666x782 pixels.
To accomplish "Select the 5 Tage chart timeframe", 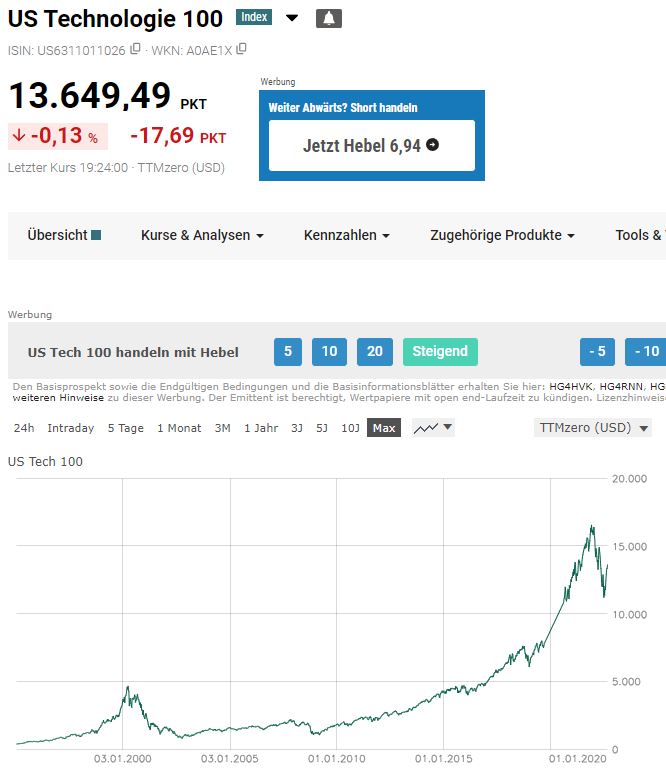I will pos(125,428).
